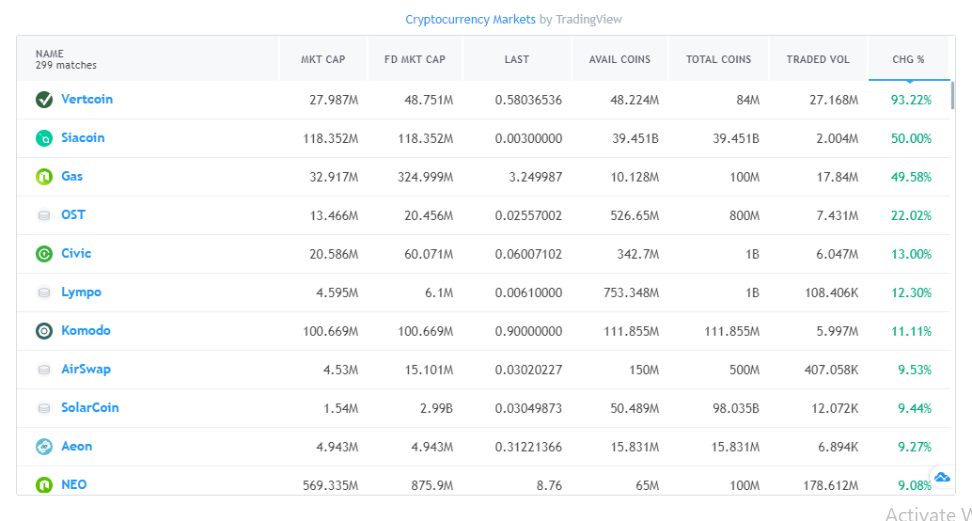Select OST's 22.02% change value
Image resolution: width=972 pixels, height=521 pixels.
coord(911,215)
